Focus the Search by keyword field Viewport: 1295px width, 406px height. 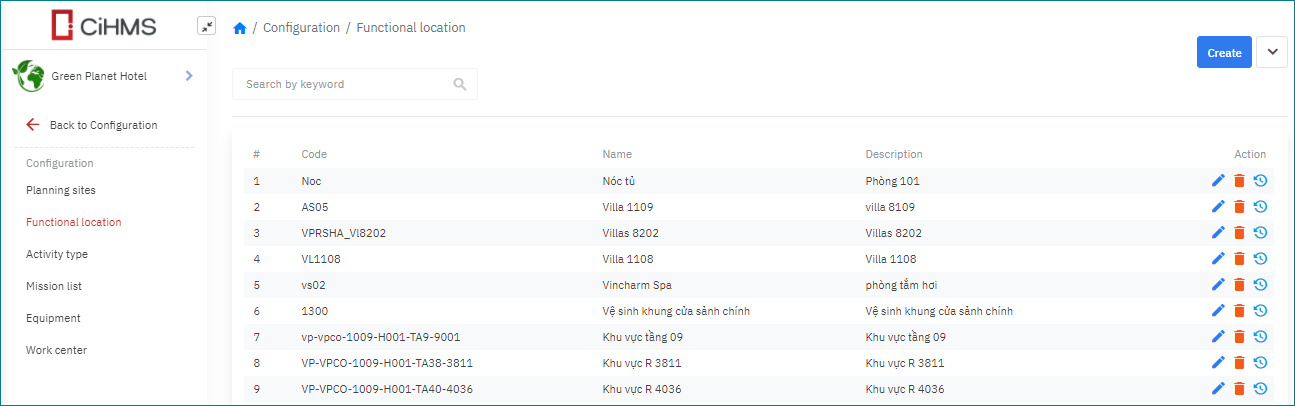[x=342, y=84]
